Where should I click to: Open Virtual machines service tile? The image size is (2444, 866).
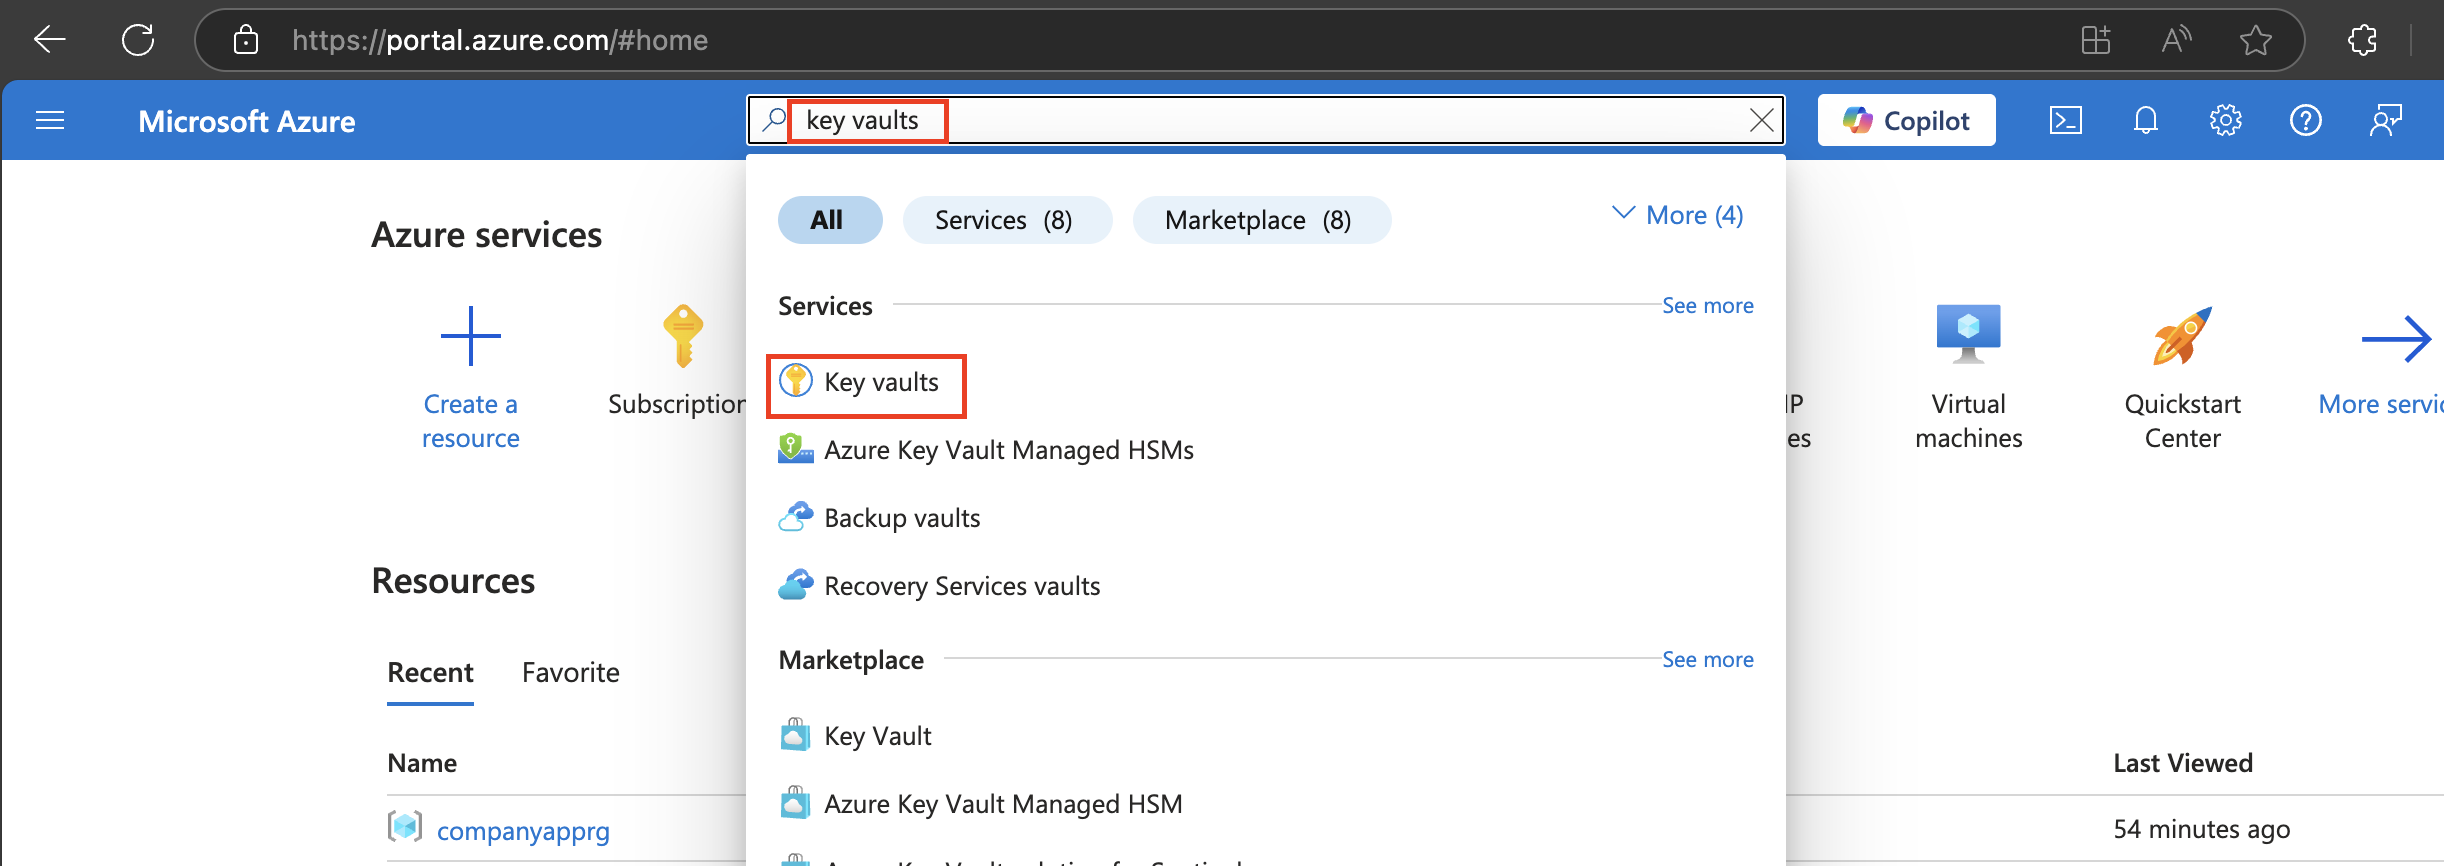[1968, 378]
